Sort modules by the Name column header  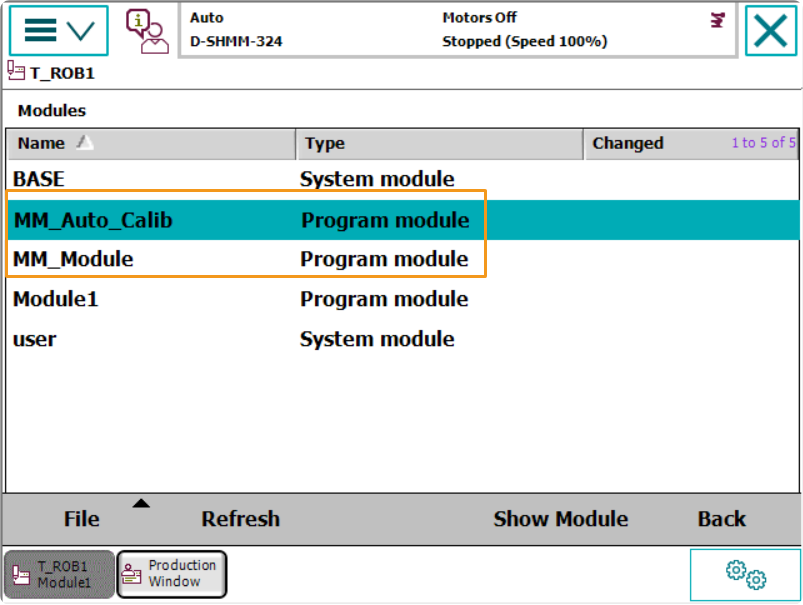pos(151,143)
